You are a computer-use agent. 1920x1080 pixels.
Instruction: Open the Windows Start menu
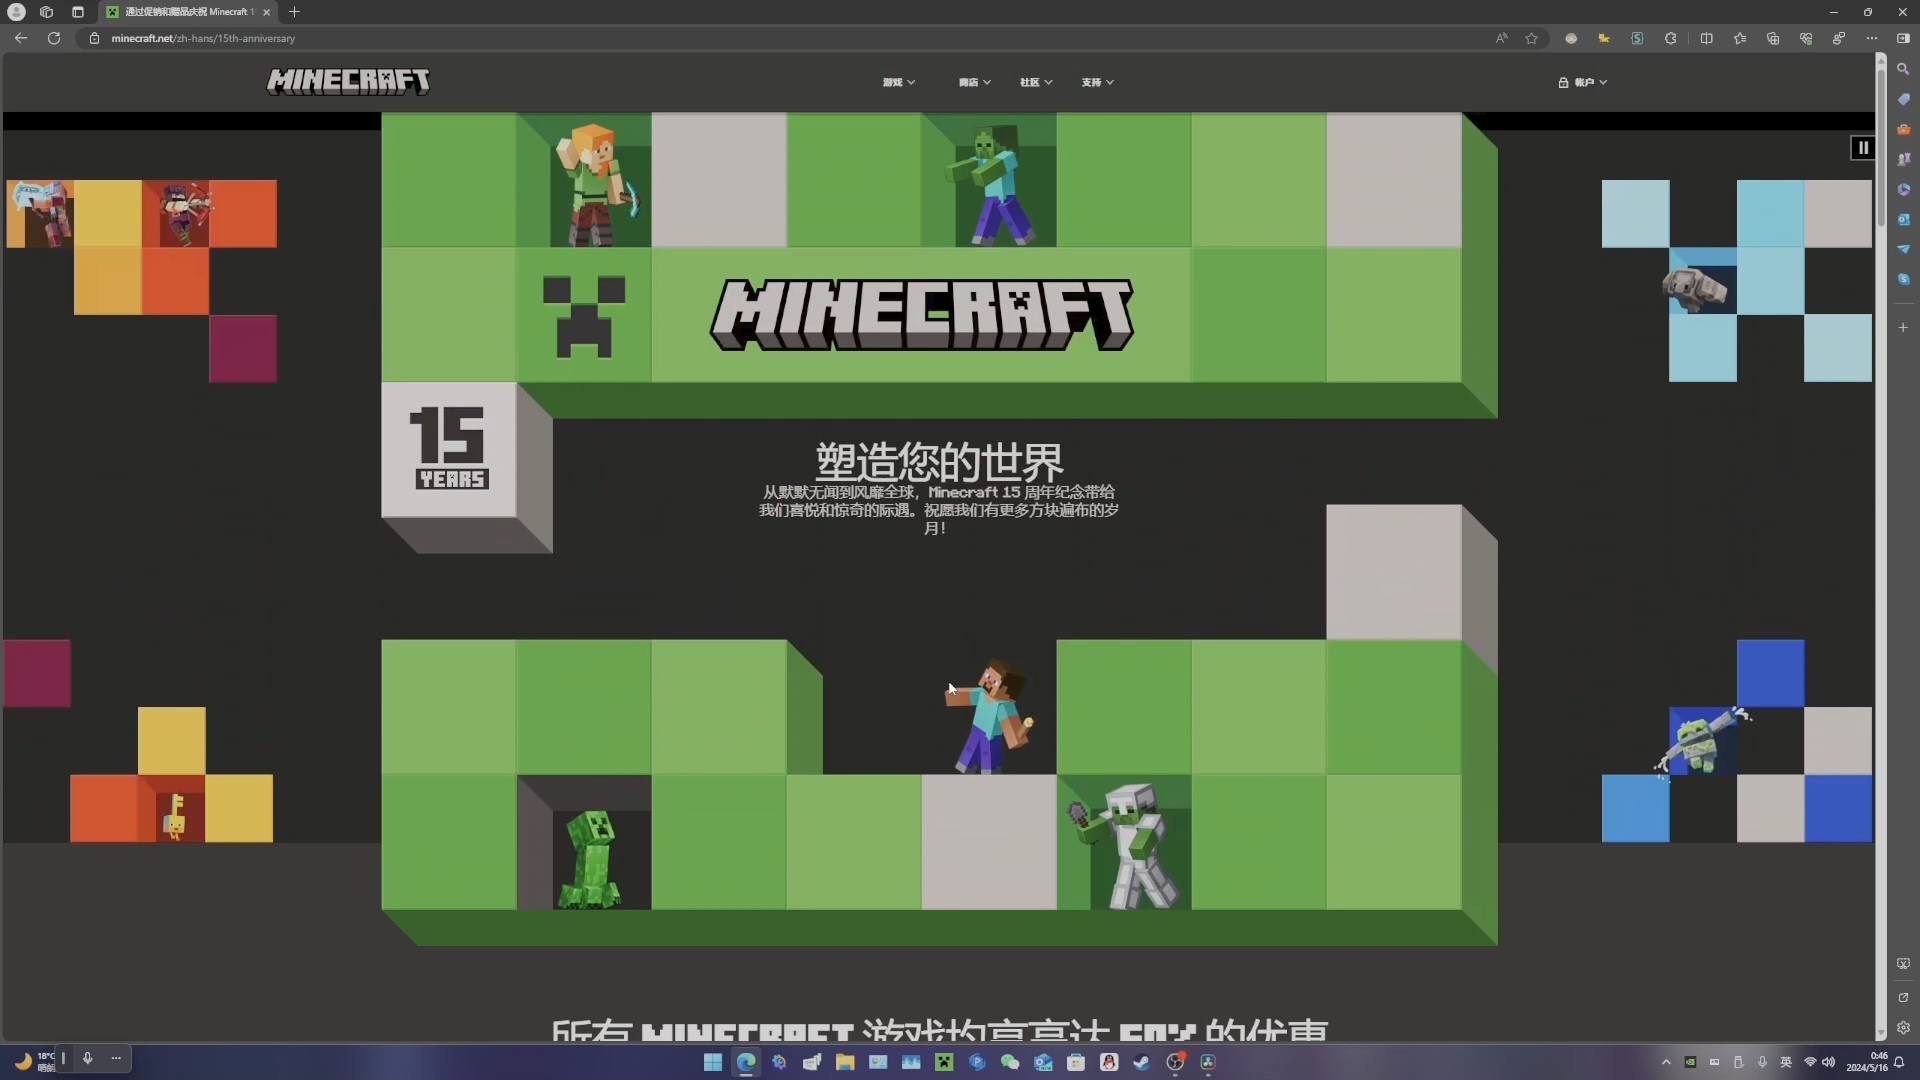pos(713,1062)
